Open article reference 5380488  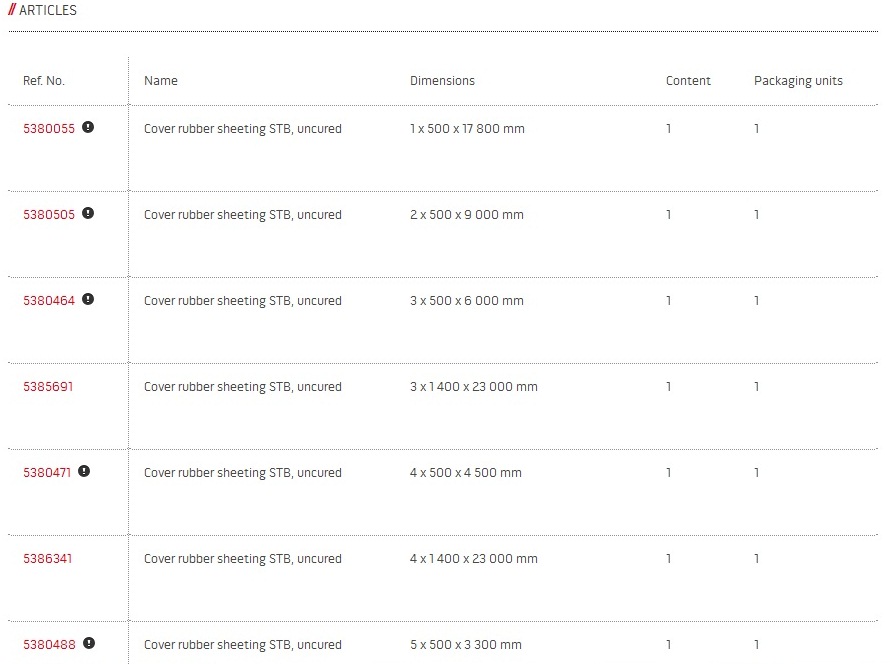49,645
